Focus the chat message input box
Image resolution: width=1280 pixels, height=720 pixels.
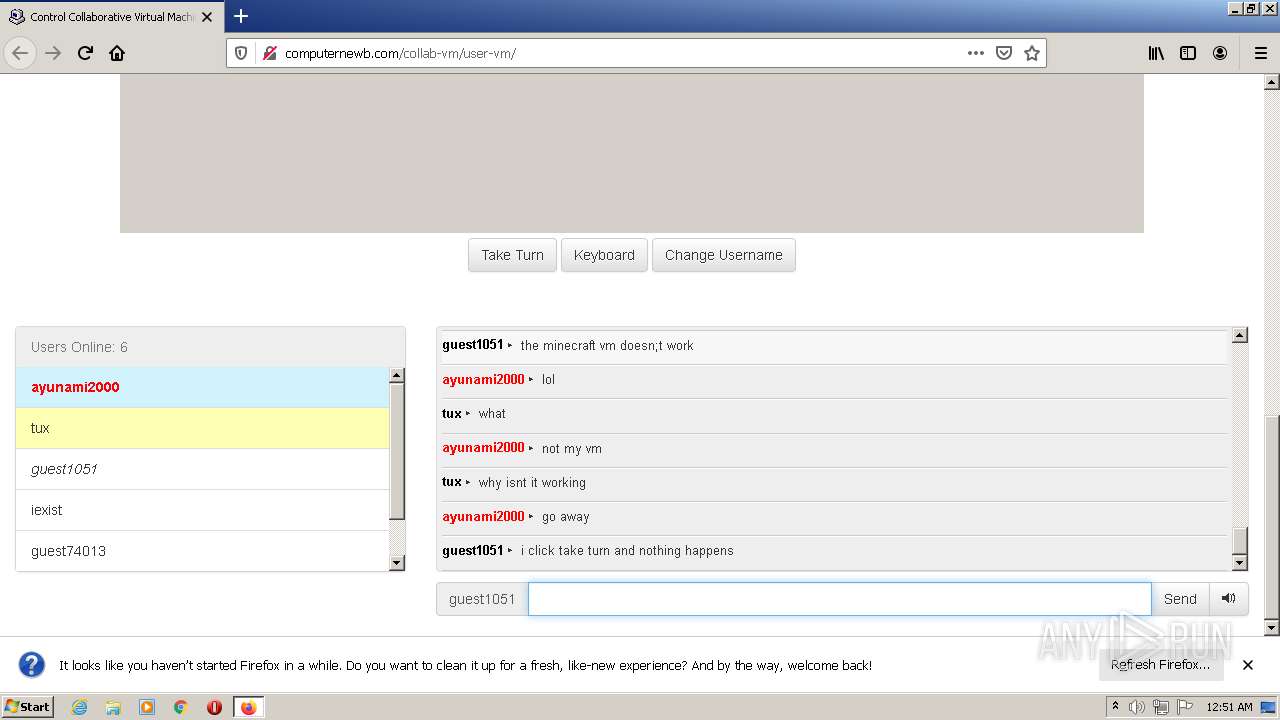click(840, 599)
